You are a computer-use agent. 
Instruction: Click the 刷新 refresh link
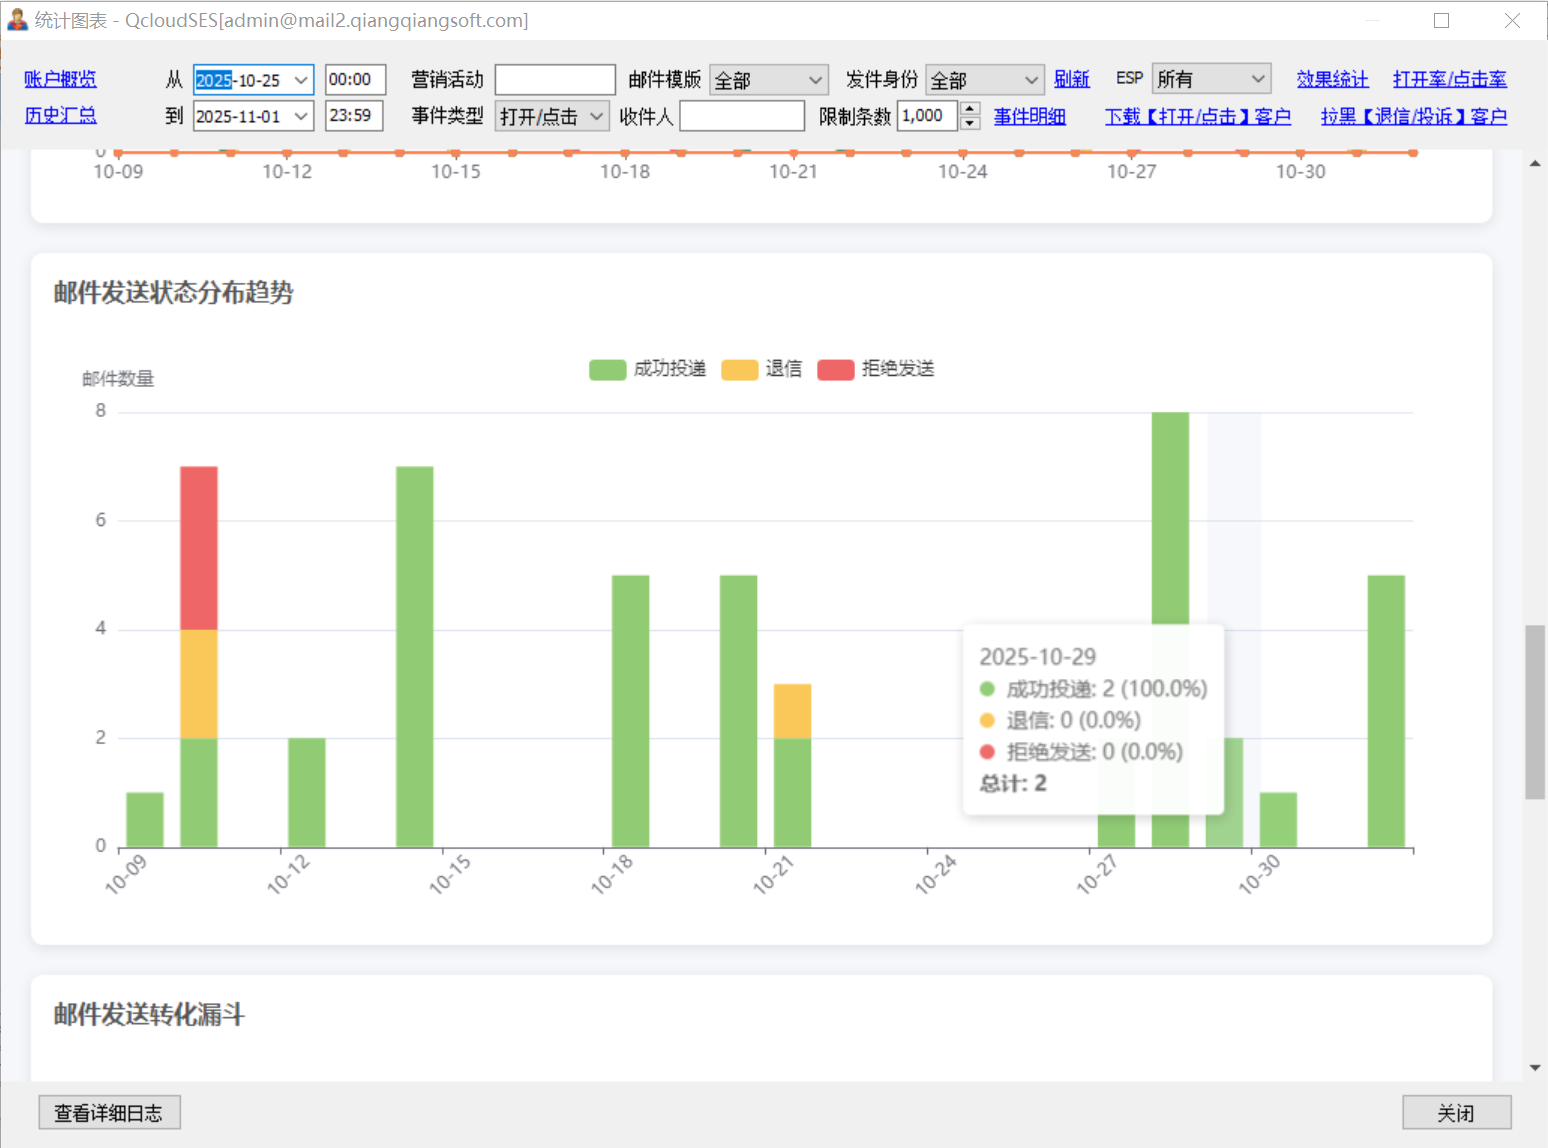tap(1071, 79)
